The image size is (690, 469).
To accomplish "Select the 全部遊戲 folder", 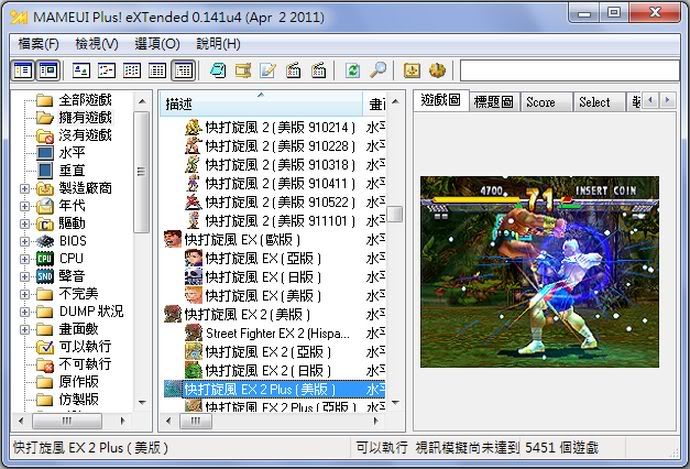I will [x=85, y=100].
